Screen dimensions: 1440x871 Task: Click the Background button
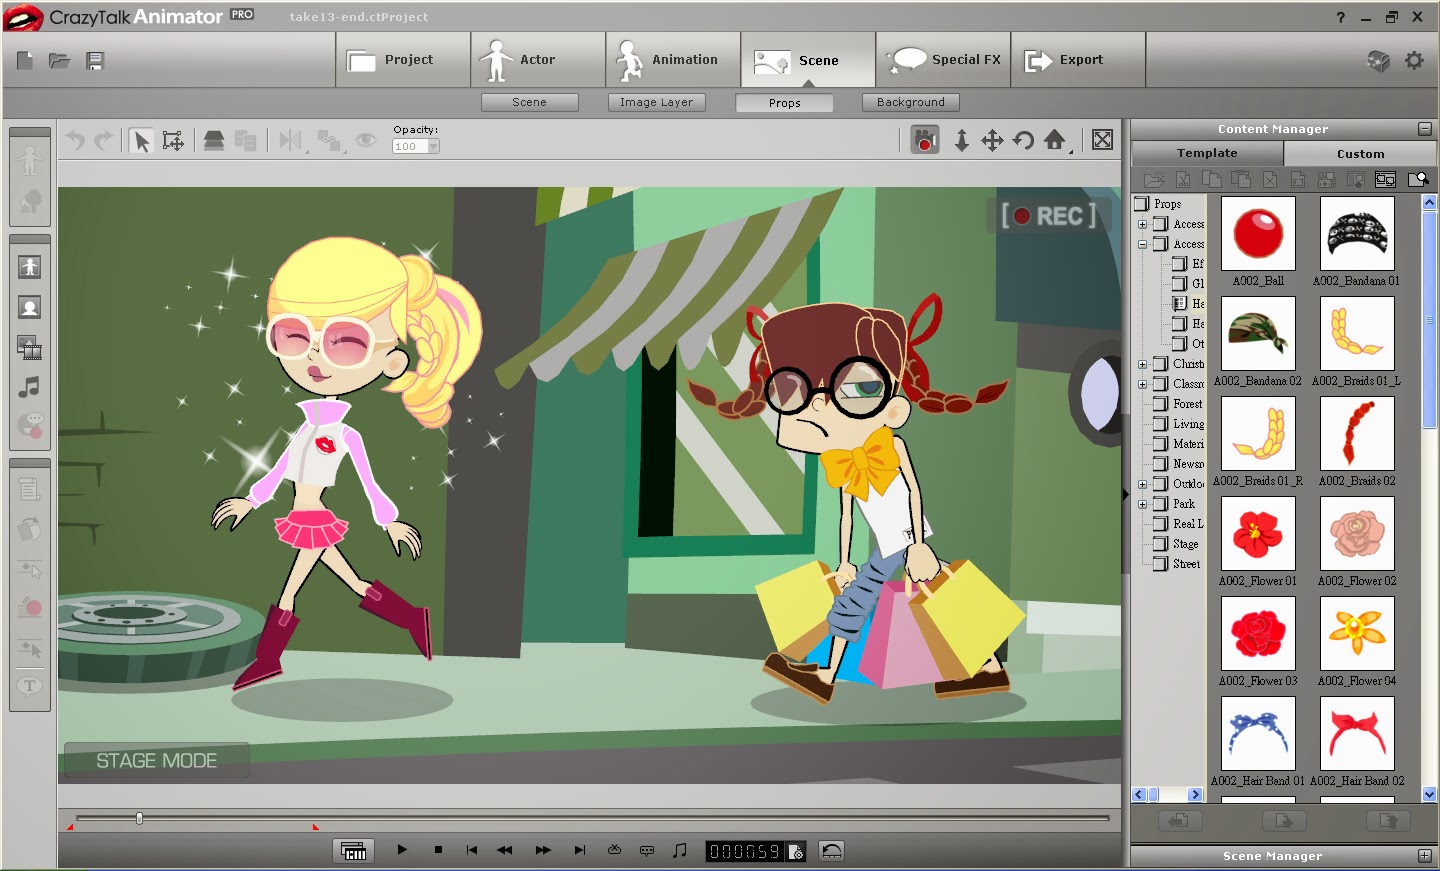pyautogui.click(x=911, y=102)
